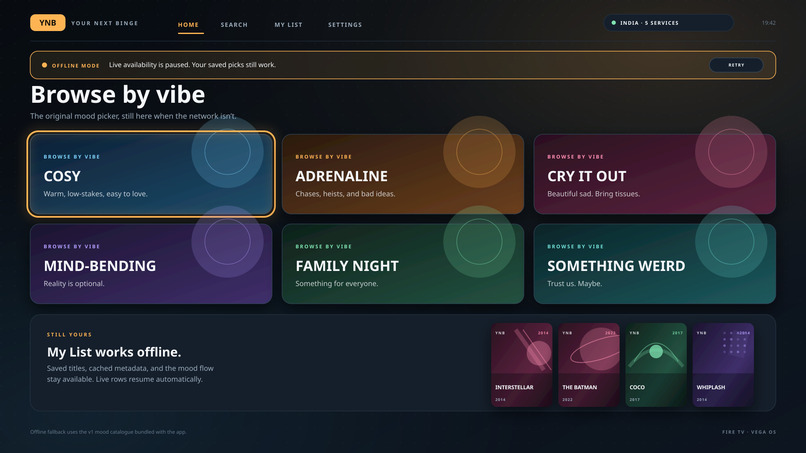The width and height of the screenshot is (806, 453).
Task: Select the Cosy vibe card
Action: pos(151,174)
